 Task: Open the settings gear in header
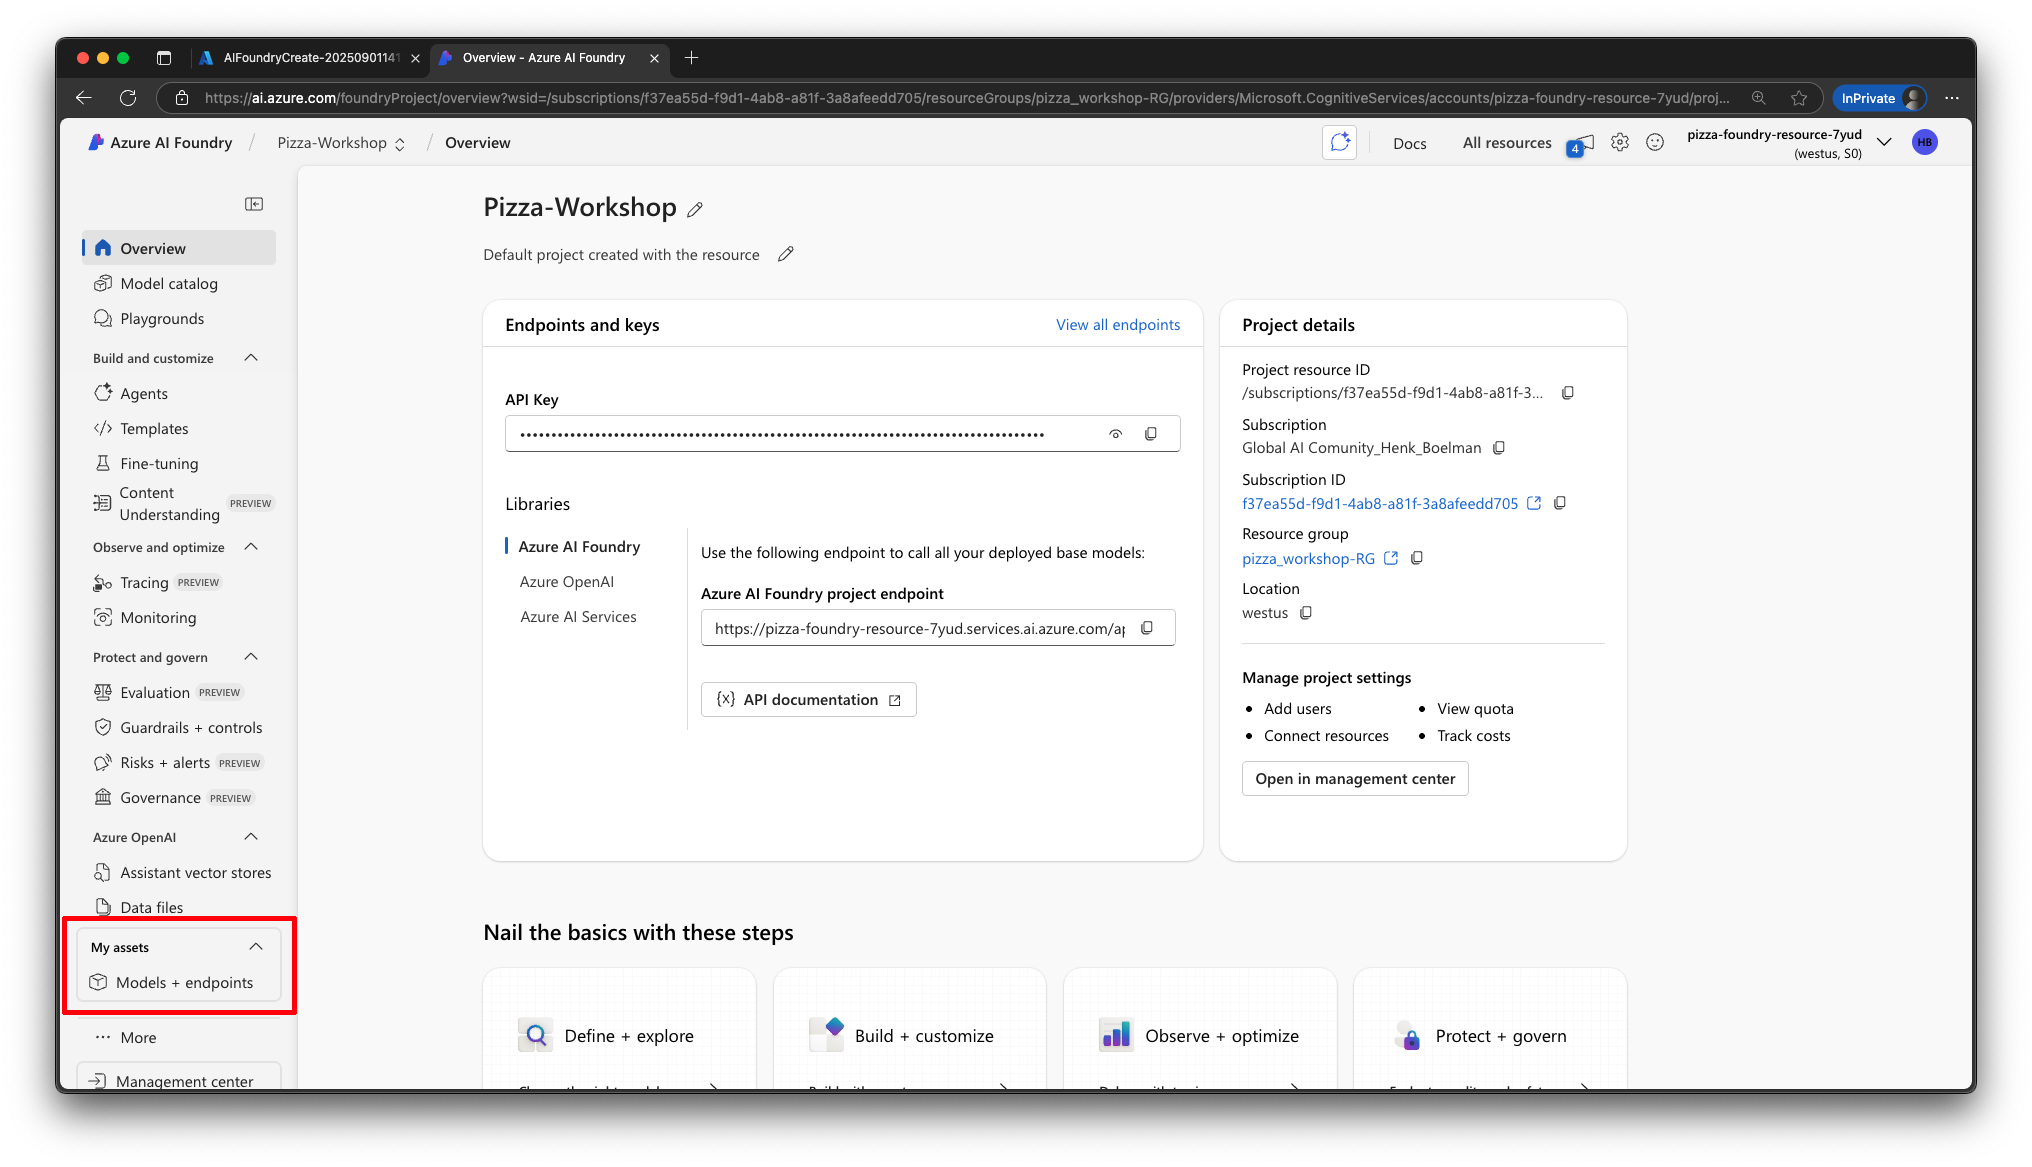(x=1619, y=143)
